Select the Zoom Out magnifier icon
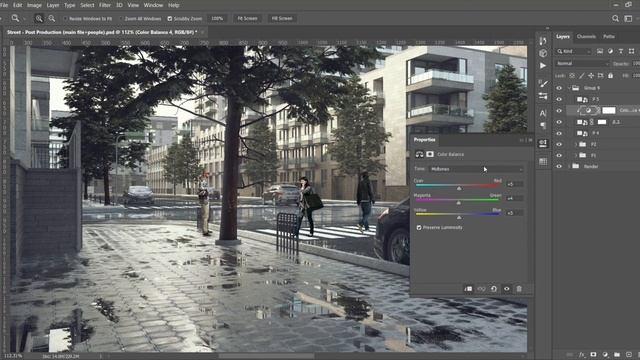 (52, 18)
